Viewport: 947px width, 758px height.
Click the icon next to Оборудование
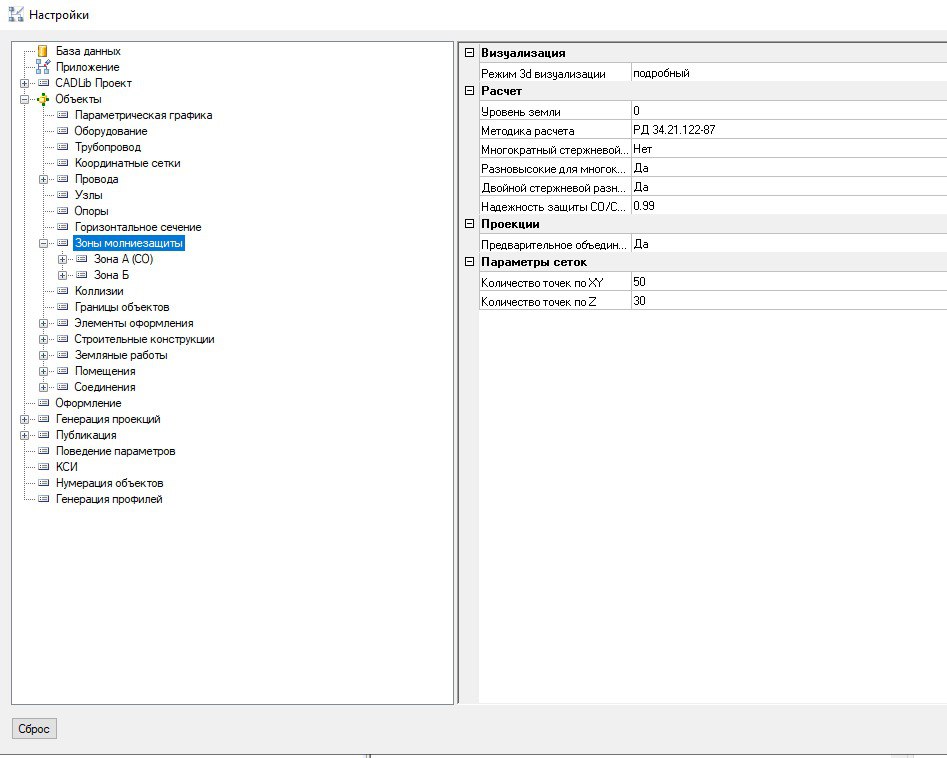coord(62,131)
